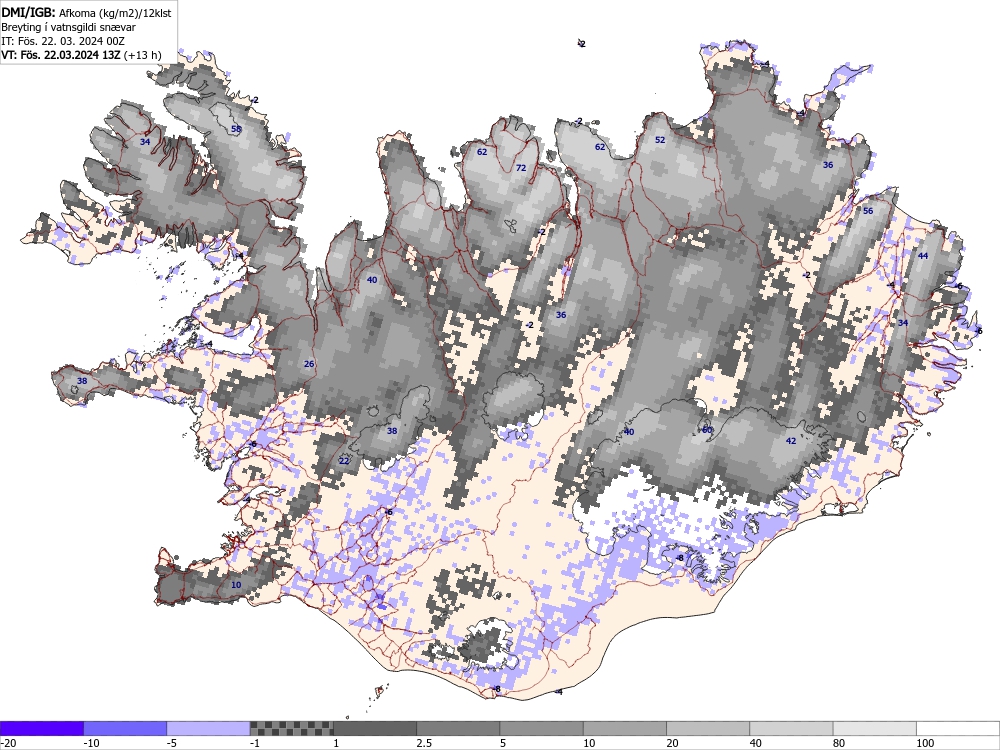Click the legend label '100'
Screen dimensions: 1000x750
tap(925, 743)
